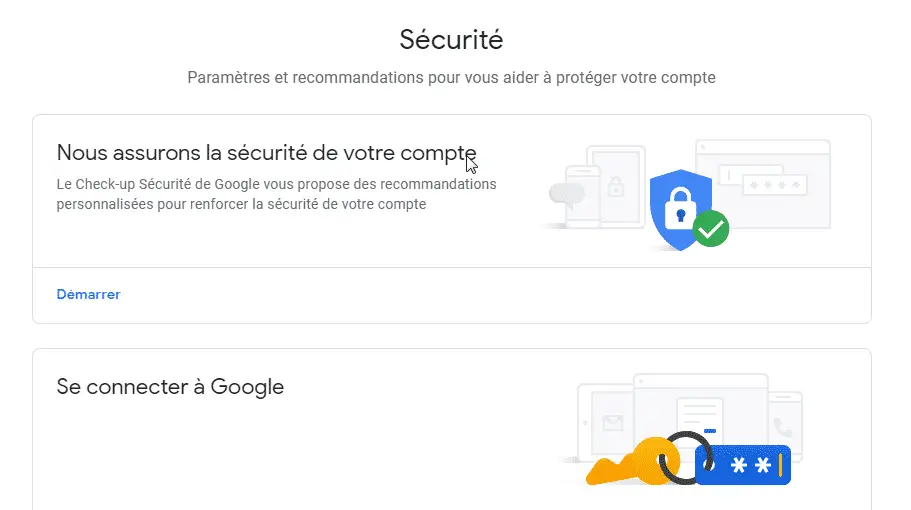
Task: Click the green checkmark badge
Action: (711, 229)
